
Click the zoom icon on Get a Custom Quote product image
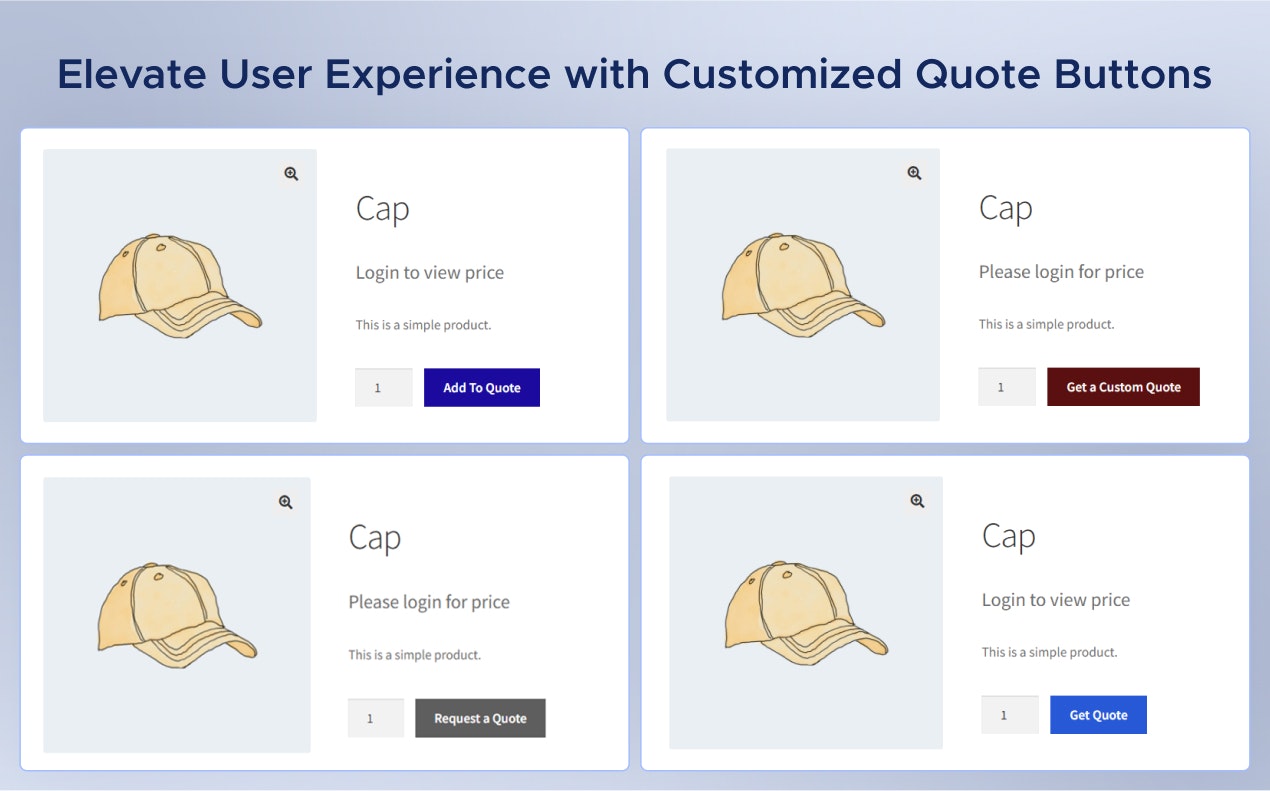[x=914, y=173]
